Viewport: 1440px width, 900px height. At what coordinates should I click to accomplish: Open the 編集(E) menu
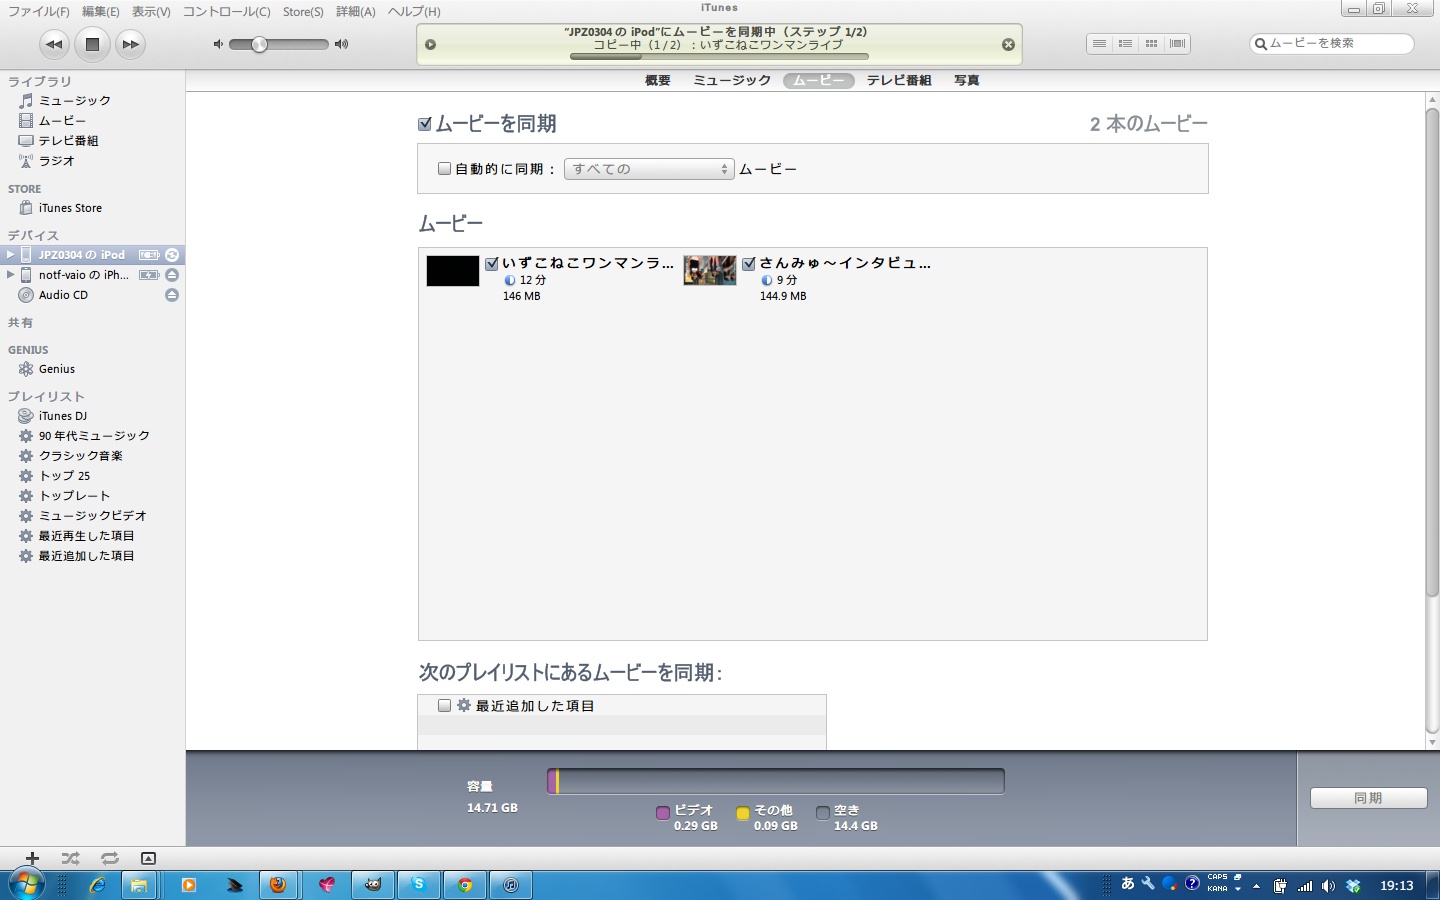click(100, 12)
